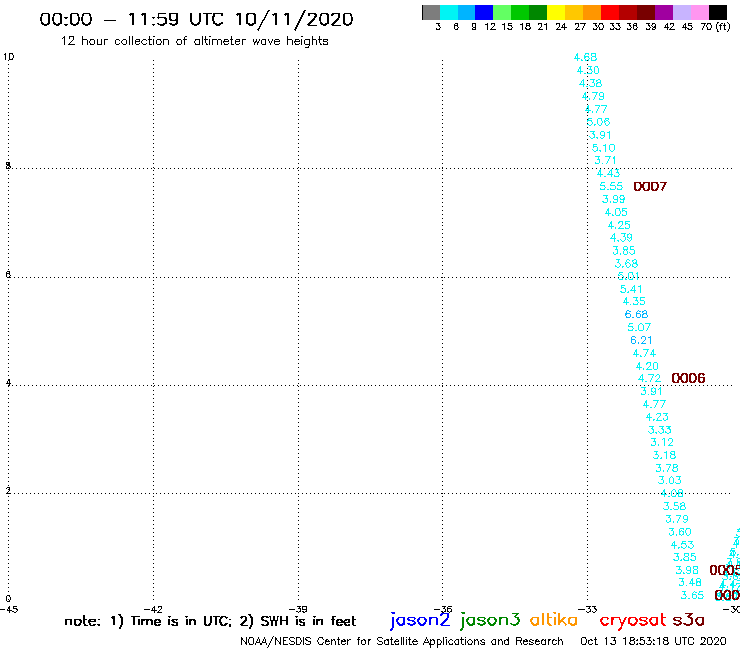The width and height of the screenshot is (740, 650).
Task: Click the wave height value 4.35
Action: coord(634,301)
